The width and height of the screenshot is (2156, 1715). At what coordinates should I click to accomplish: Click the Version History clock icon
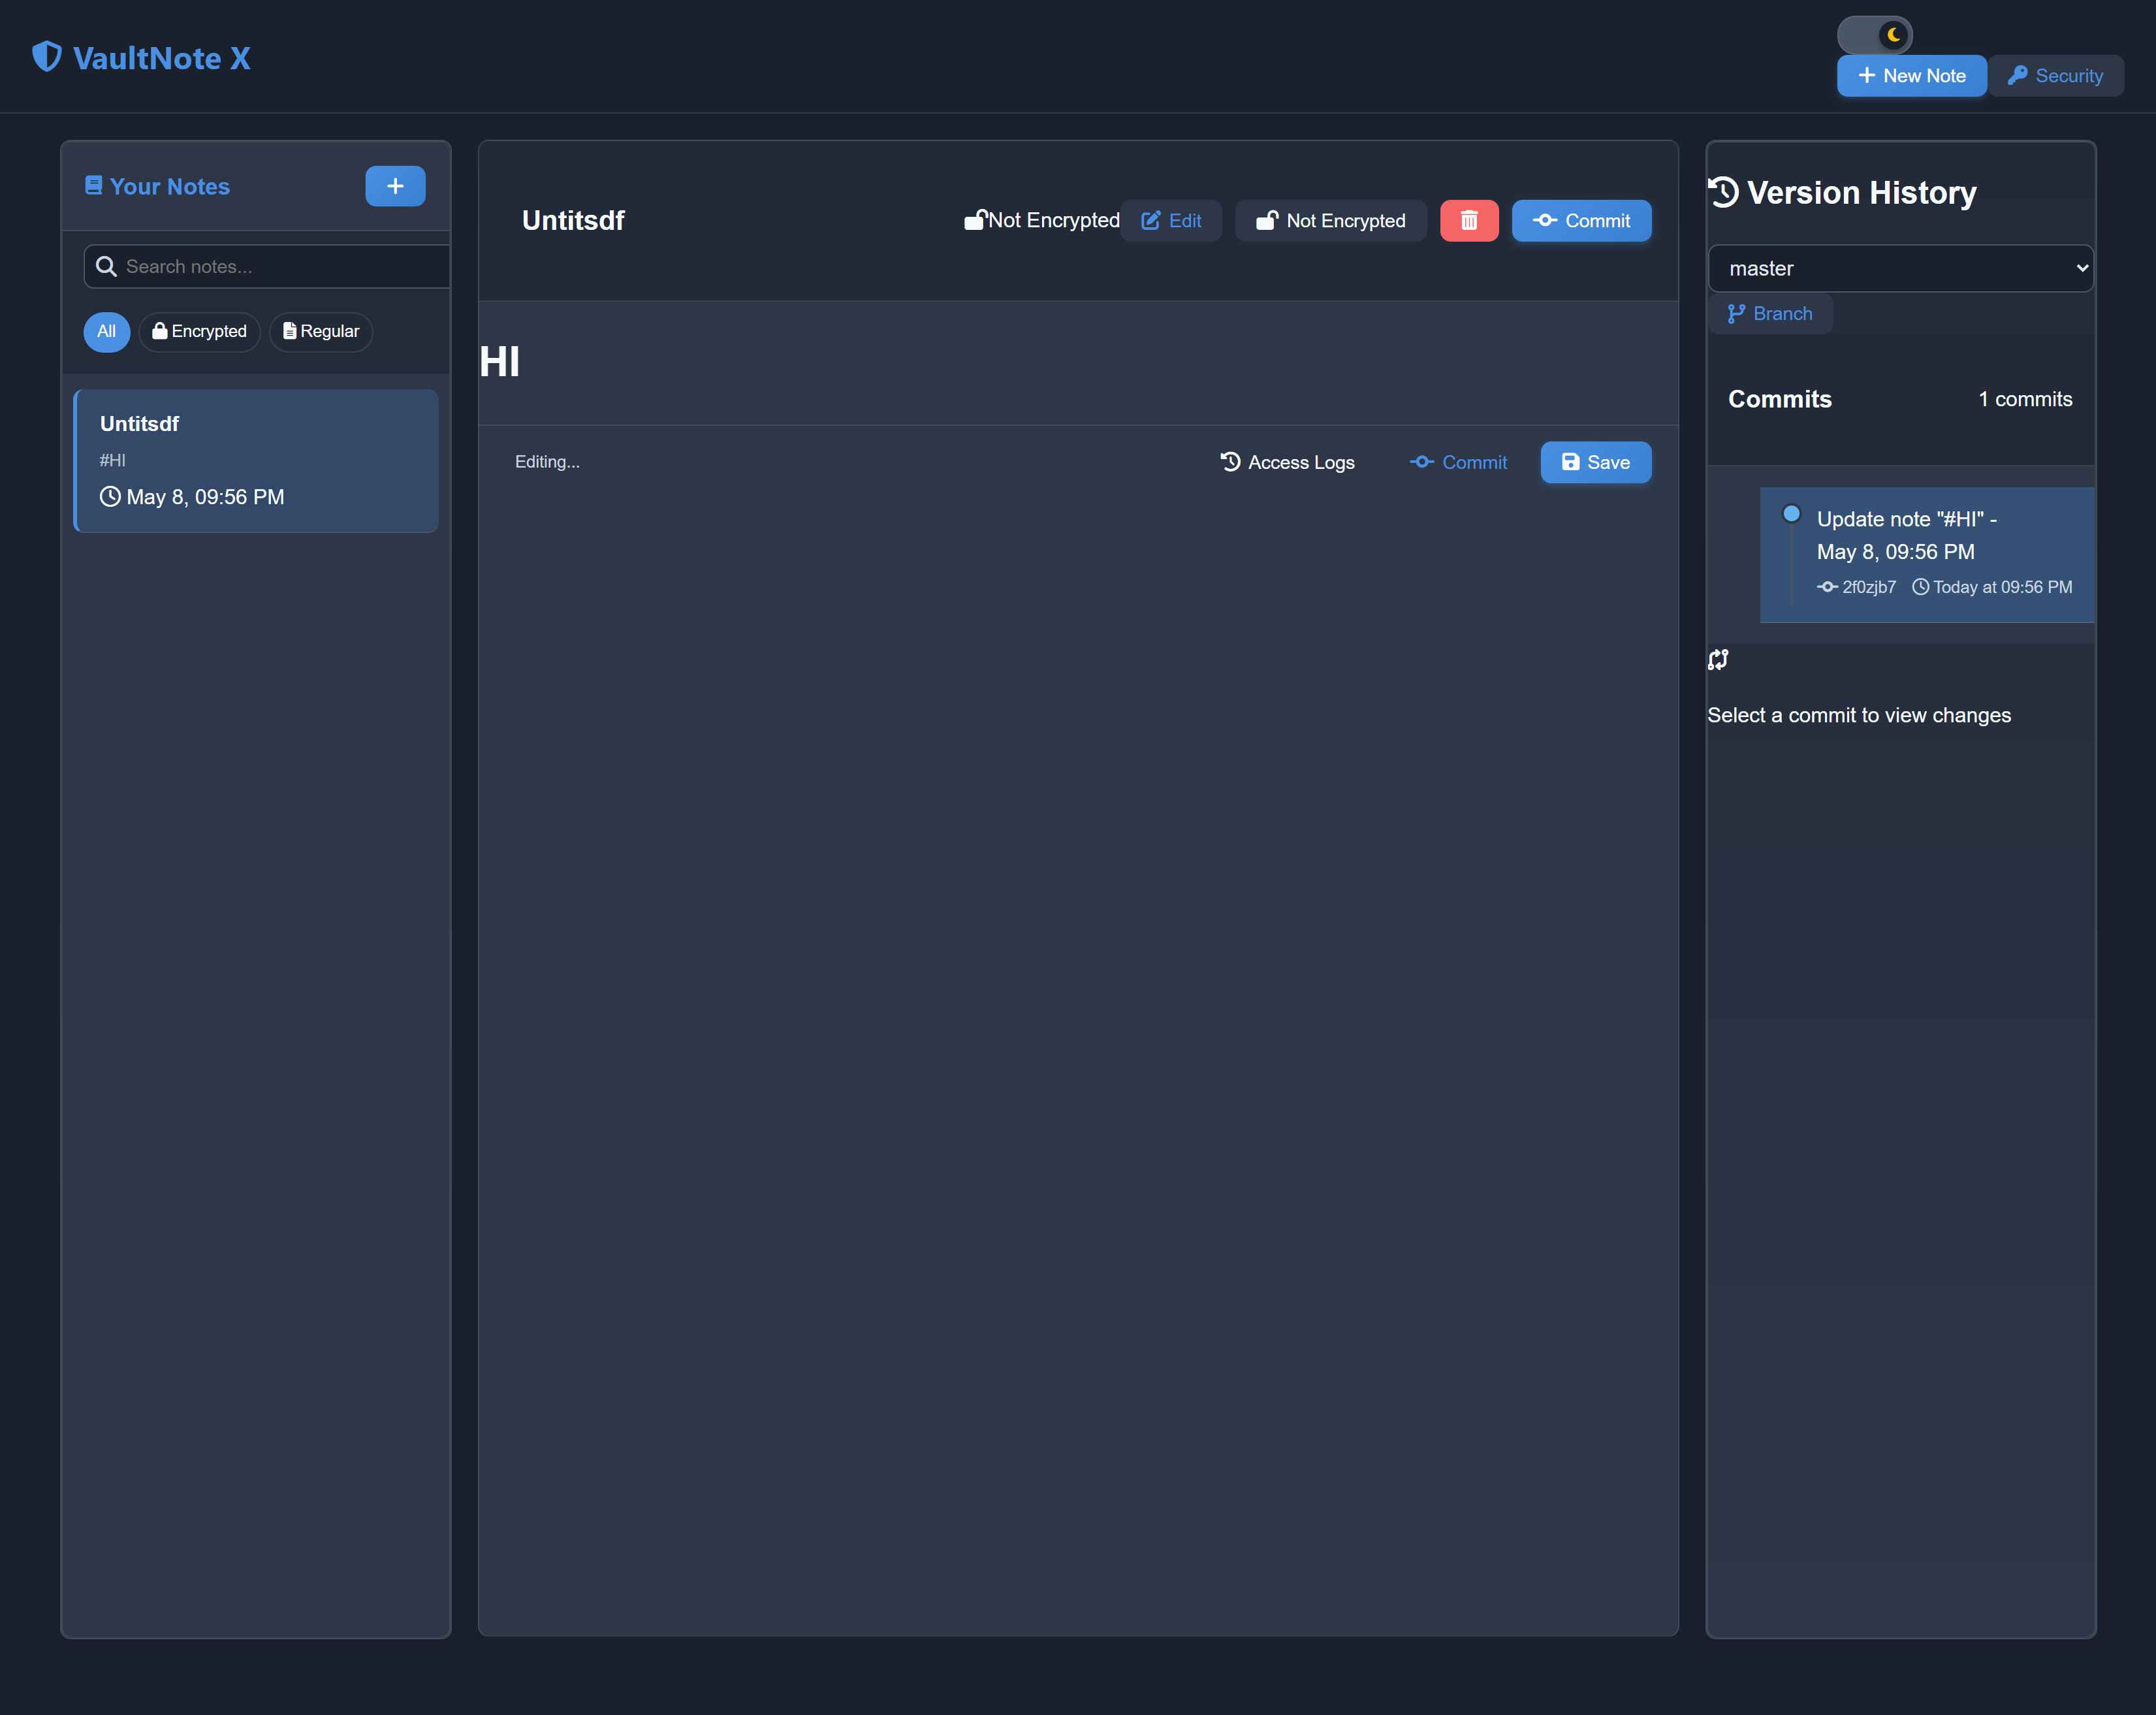coord(1724,192)
